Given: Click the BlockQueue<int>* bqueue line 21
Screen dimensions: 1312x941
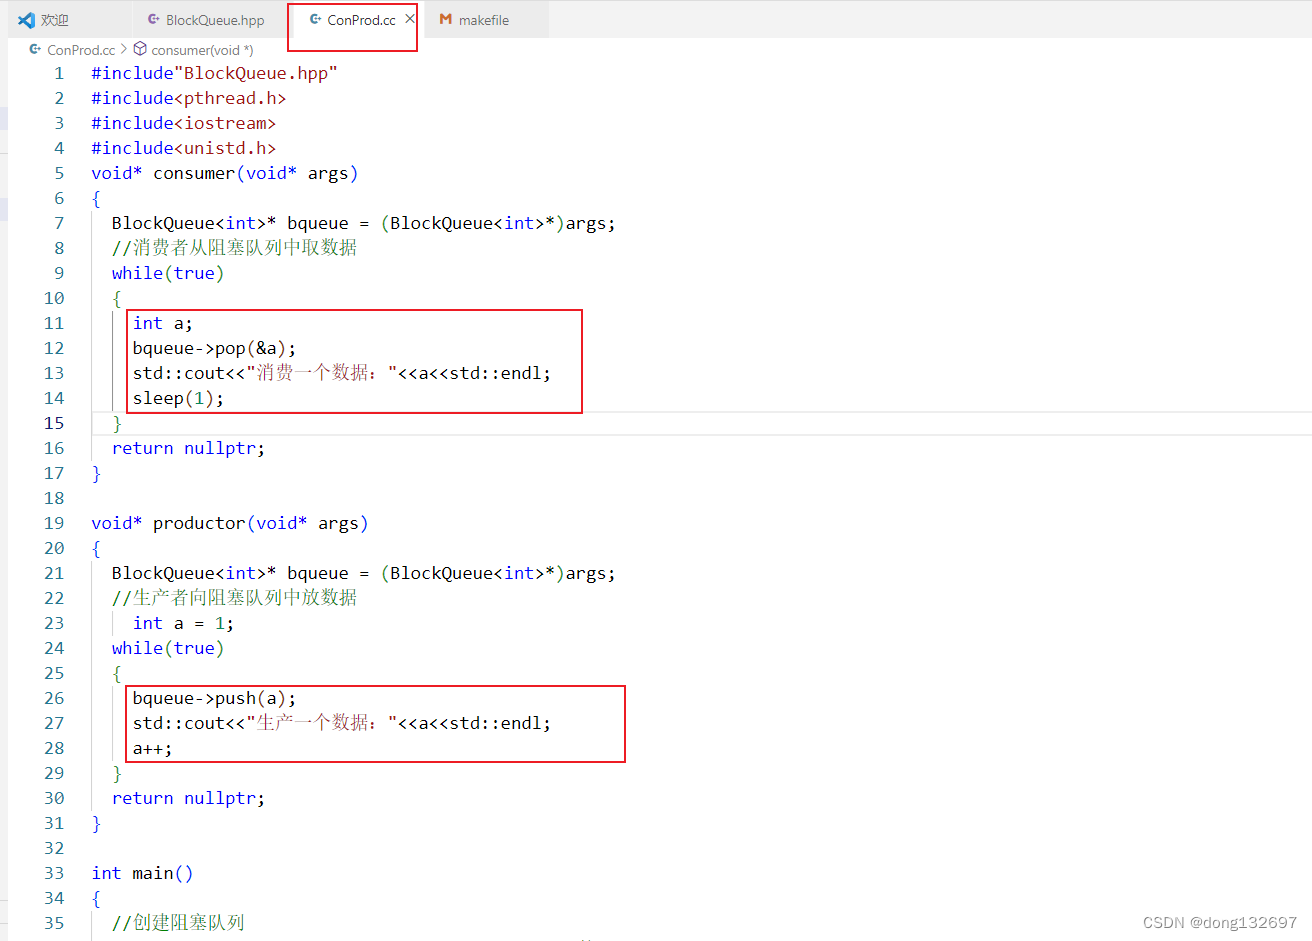Looking at the screenshot, I should point(364,573).
